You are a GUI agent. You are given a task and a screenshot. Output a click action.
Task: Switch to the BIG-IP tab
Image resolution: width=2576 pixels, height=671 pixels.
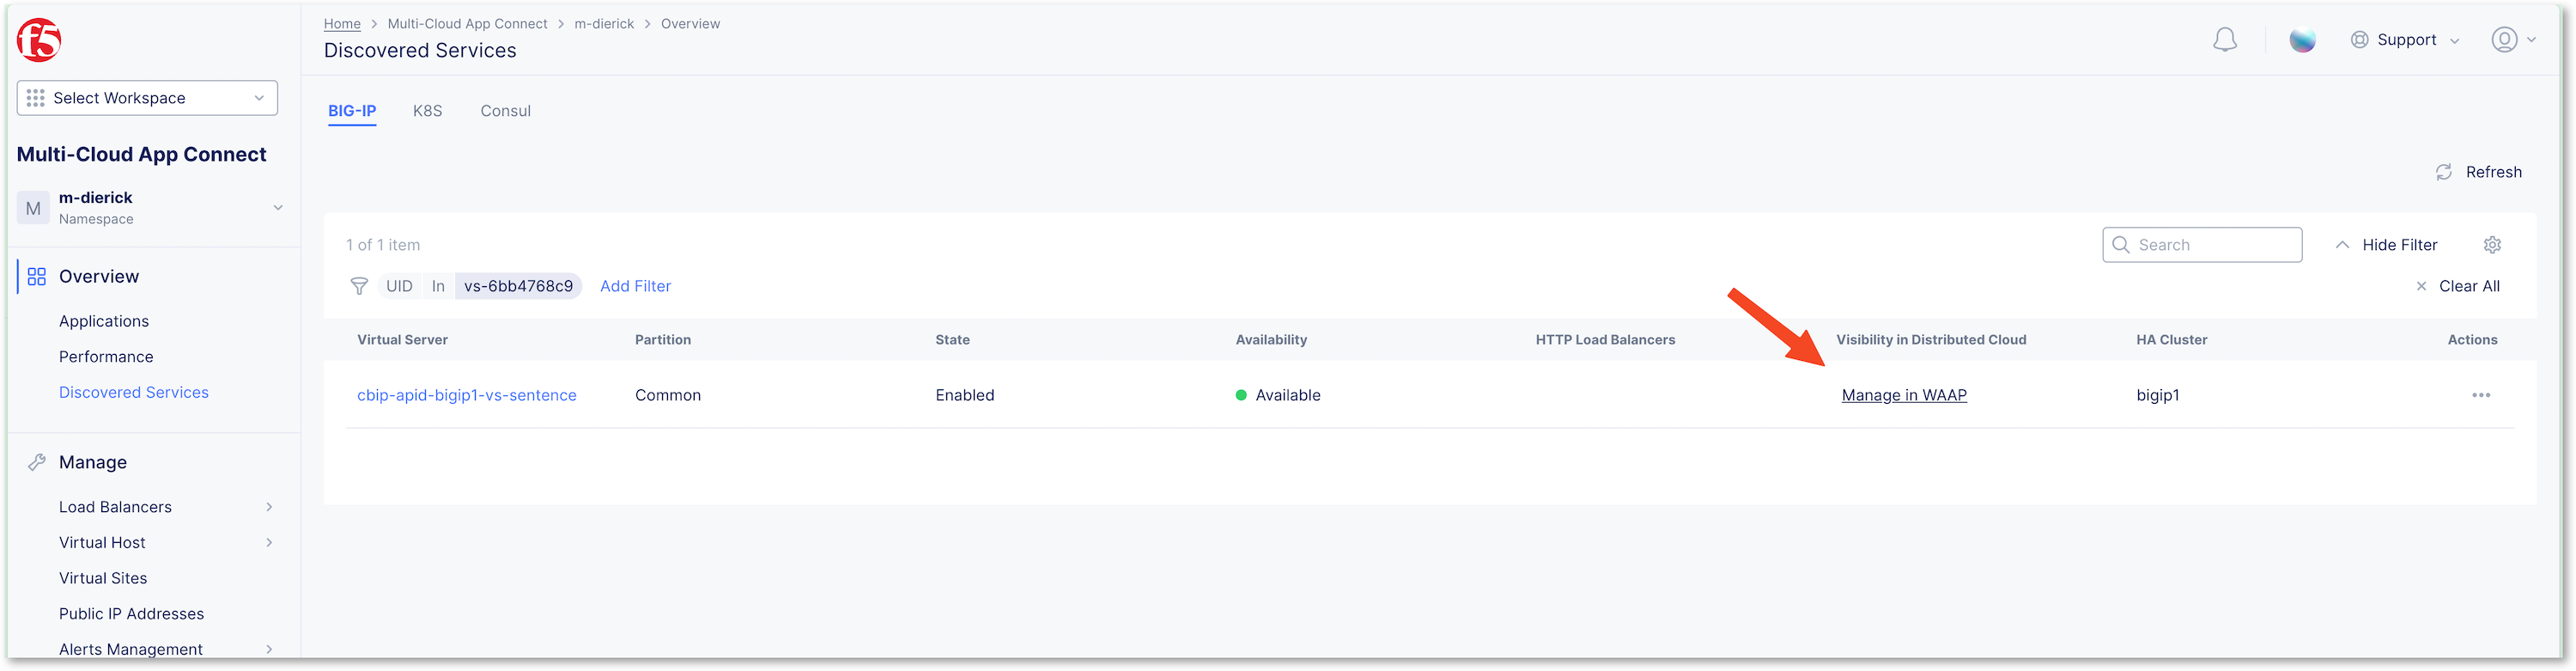pyautogui.click(x=352, y=111)
